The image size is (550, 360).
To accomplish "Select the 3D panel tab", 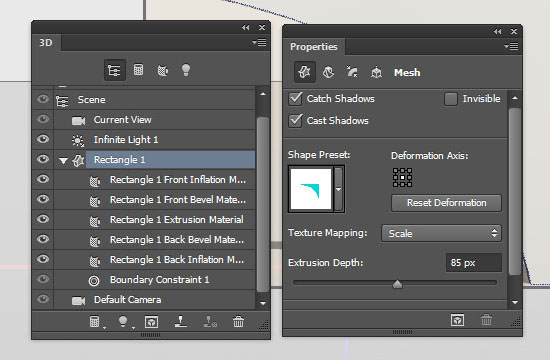I will [x=46, y=43].
